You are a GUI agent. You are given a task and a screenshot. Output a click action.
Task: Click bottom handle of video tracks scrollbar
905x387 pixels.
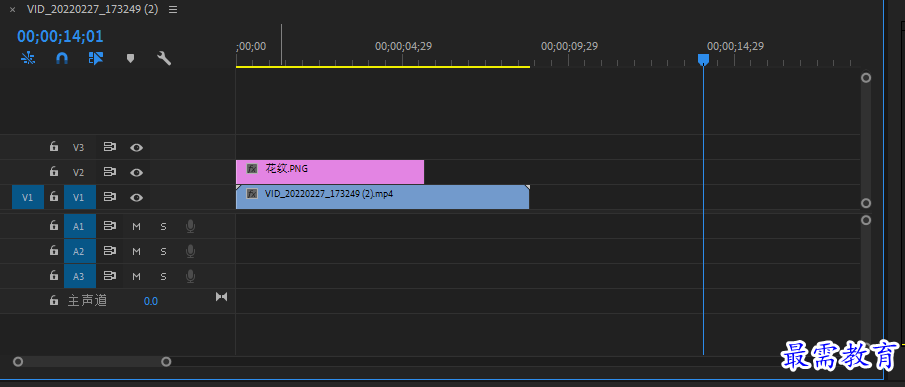[x=866, y=202]
